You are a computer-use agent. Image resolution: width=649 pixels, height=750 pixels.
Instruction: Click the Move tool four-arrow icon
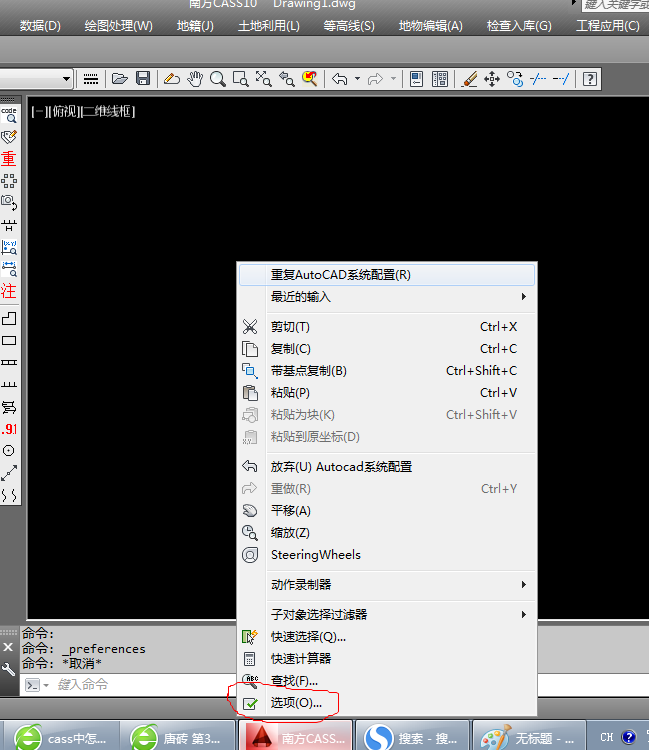click(x=492, y=78)
